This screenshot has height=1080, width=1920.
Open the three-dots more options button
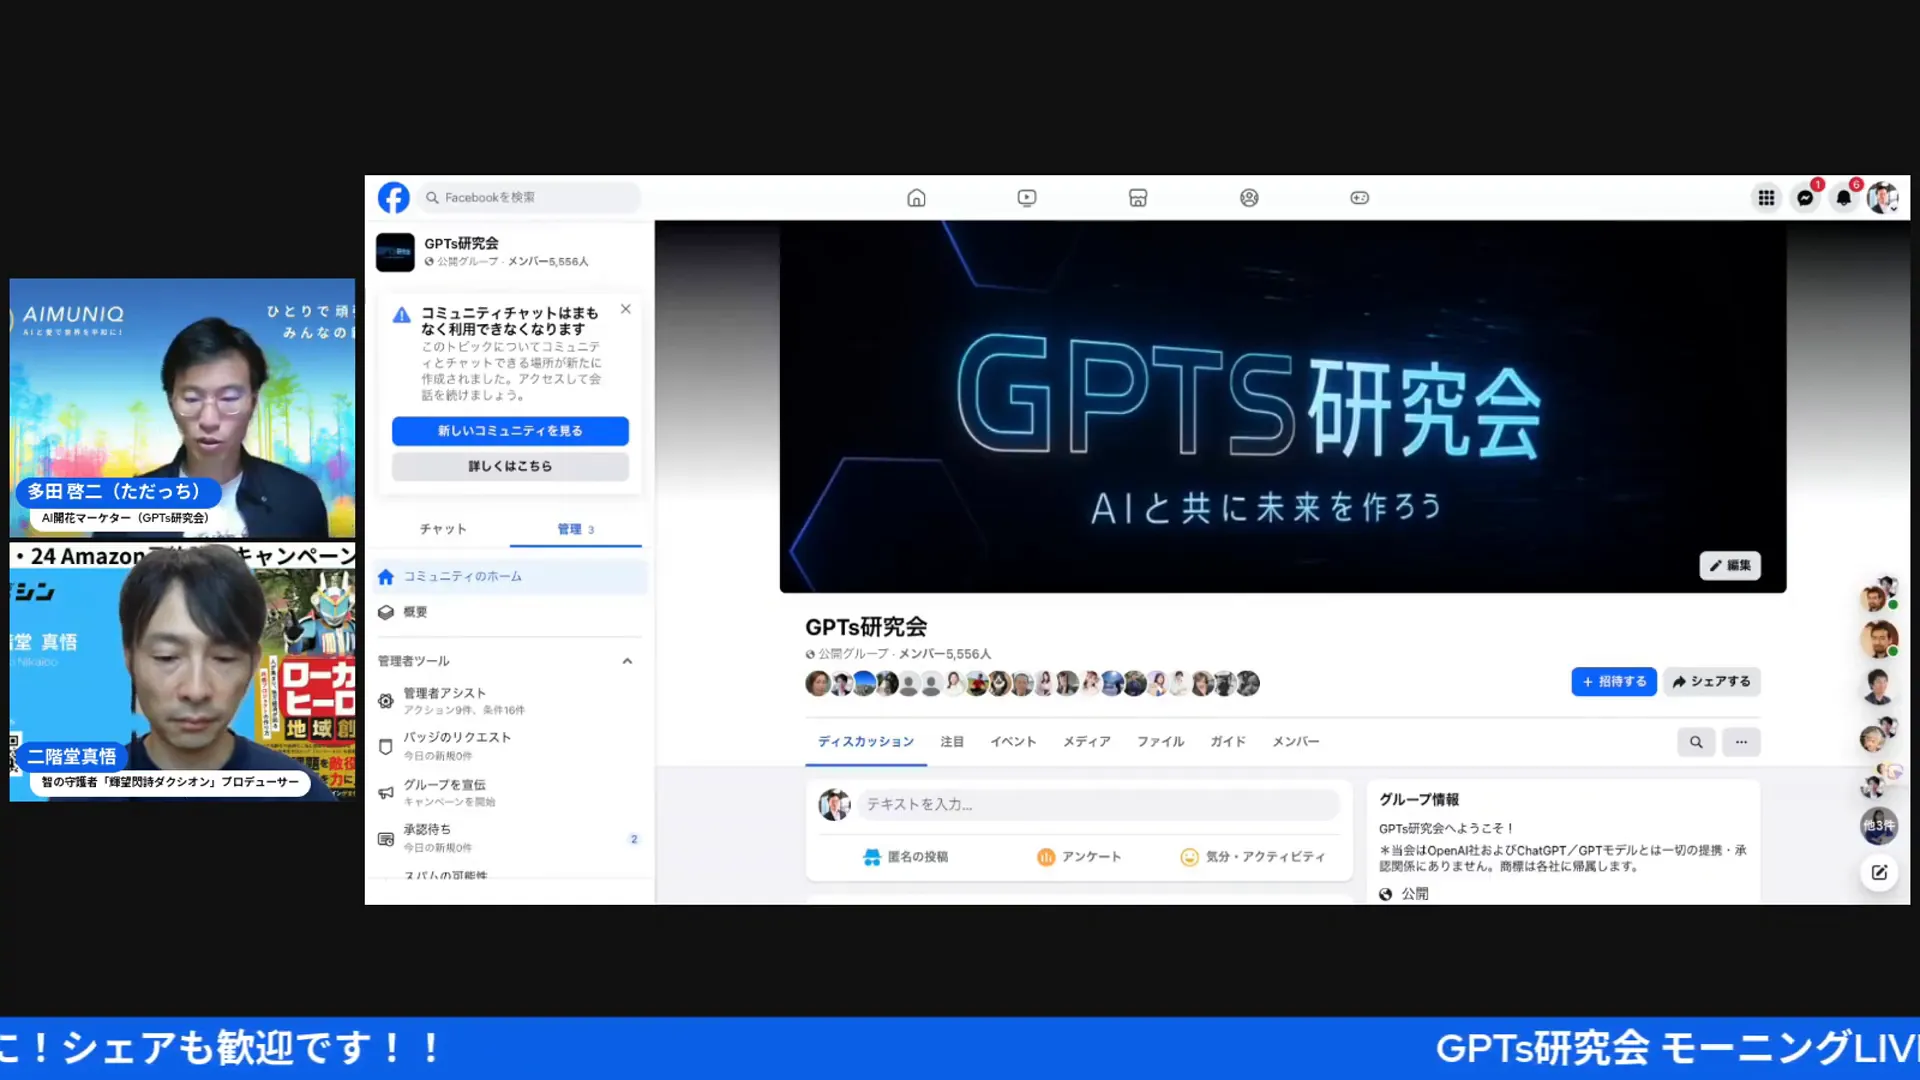[x=1741, y=742]
